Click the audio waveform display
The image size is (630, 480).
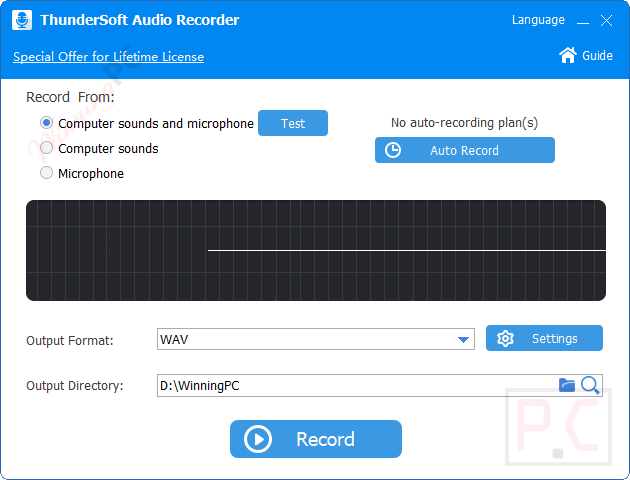coord(316,251)
